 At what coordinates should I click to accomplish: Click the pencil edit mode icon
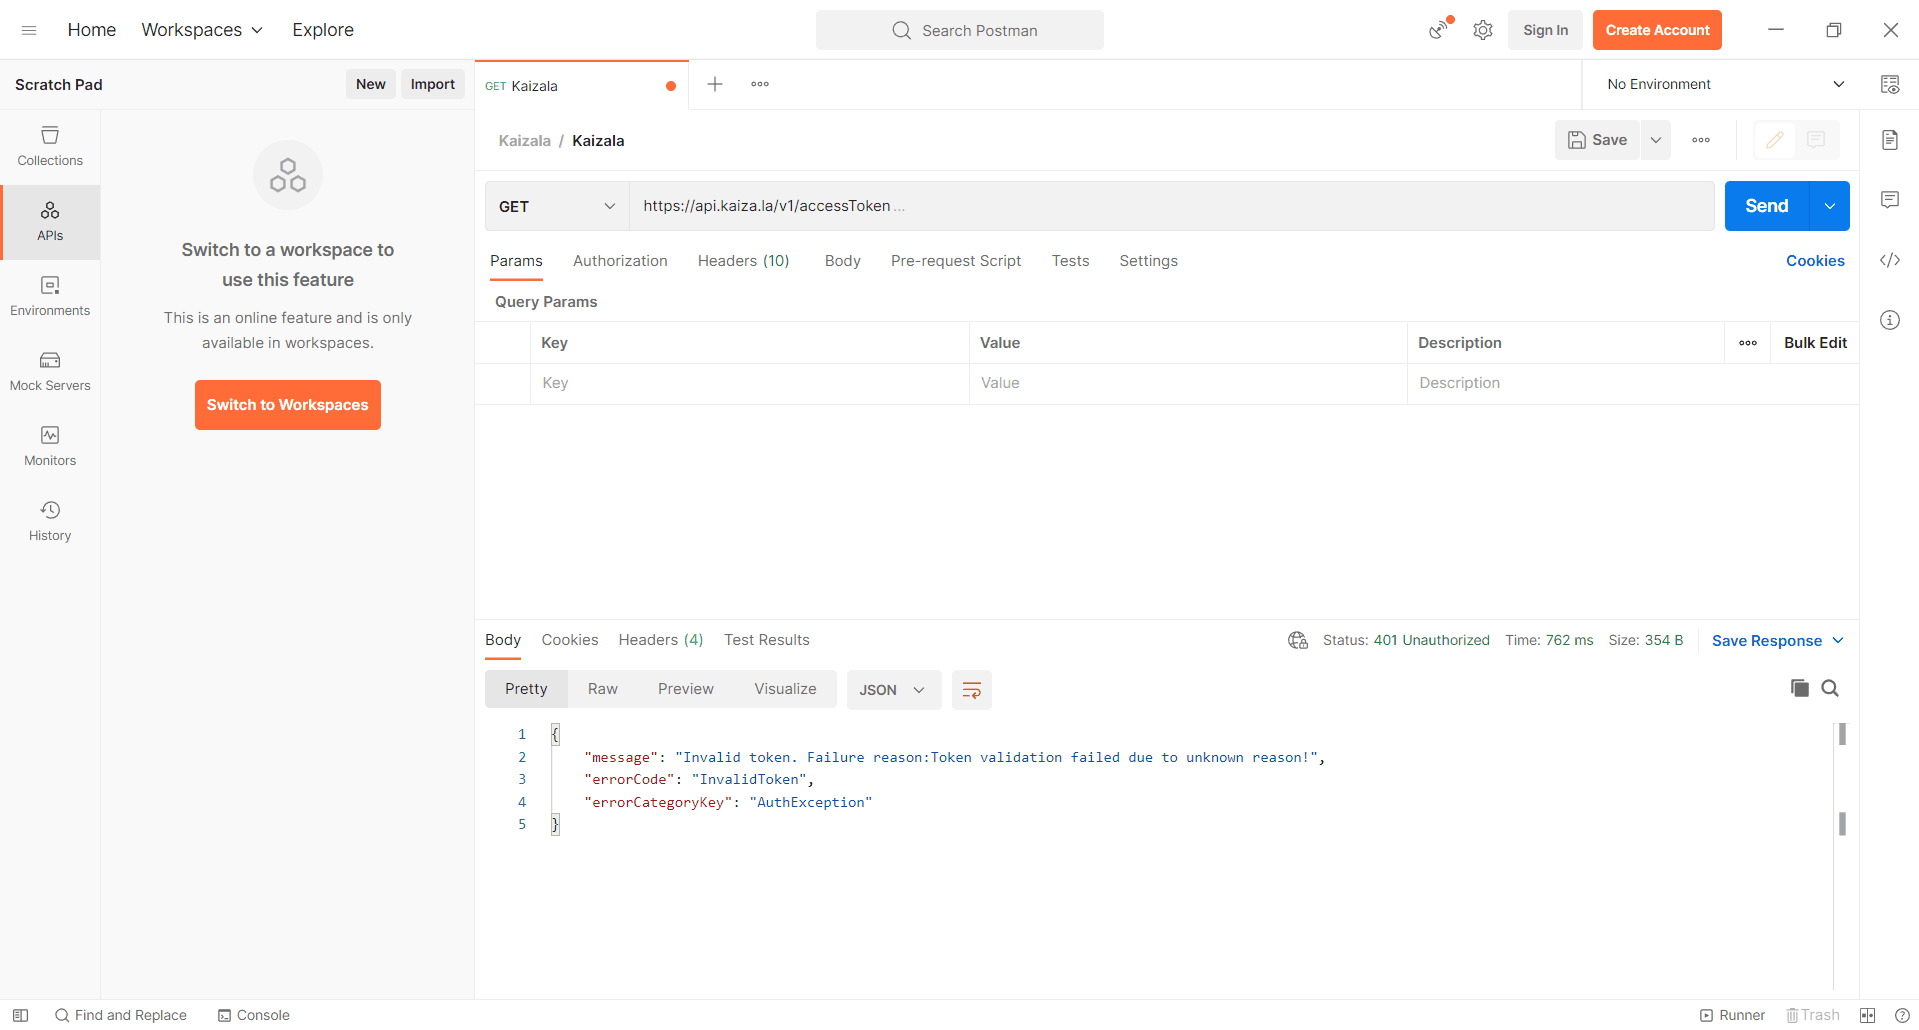(1775, 140)
